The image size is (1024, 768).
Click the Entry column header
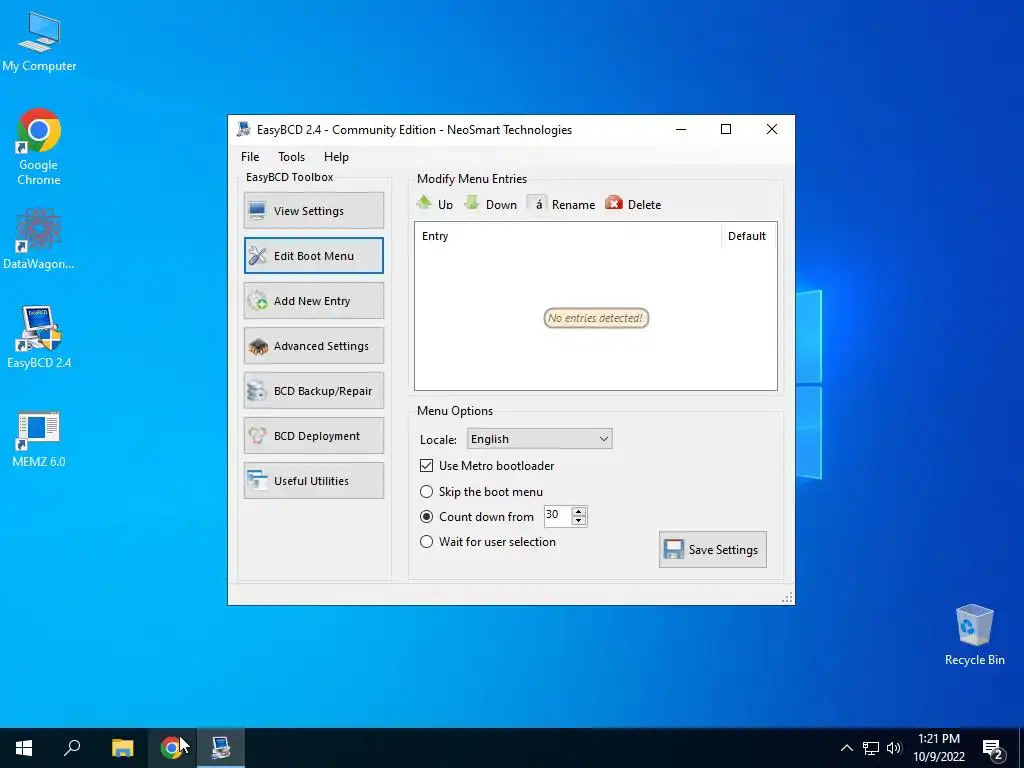pyautogui.click(x=568, y=236)
